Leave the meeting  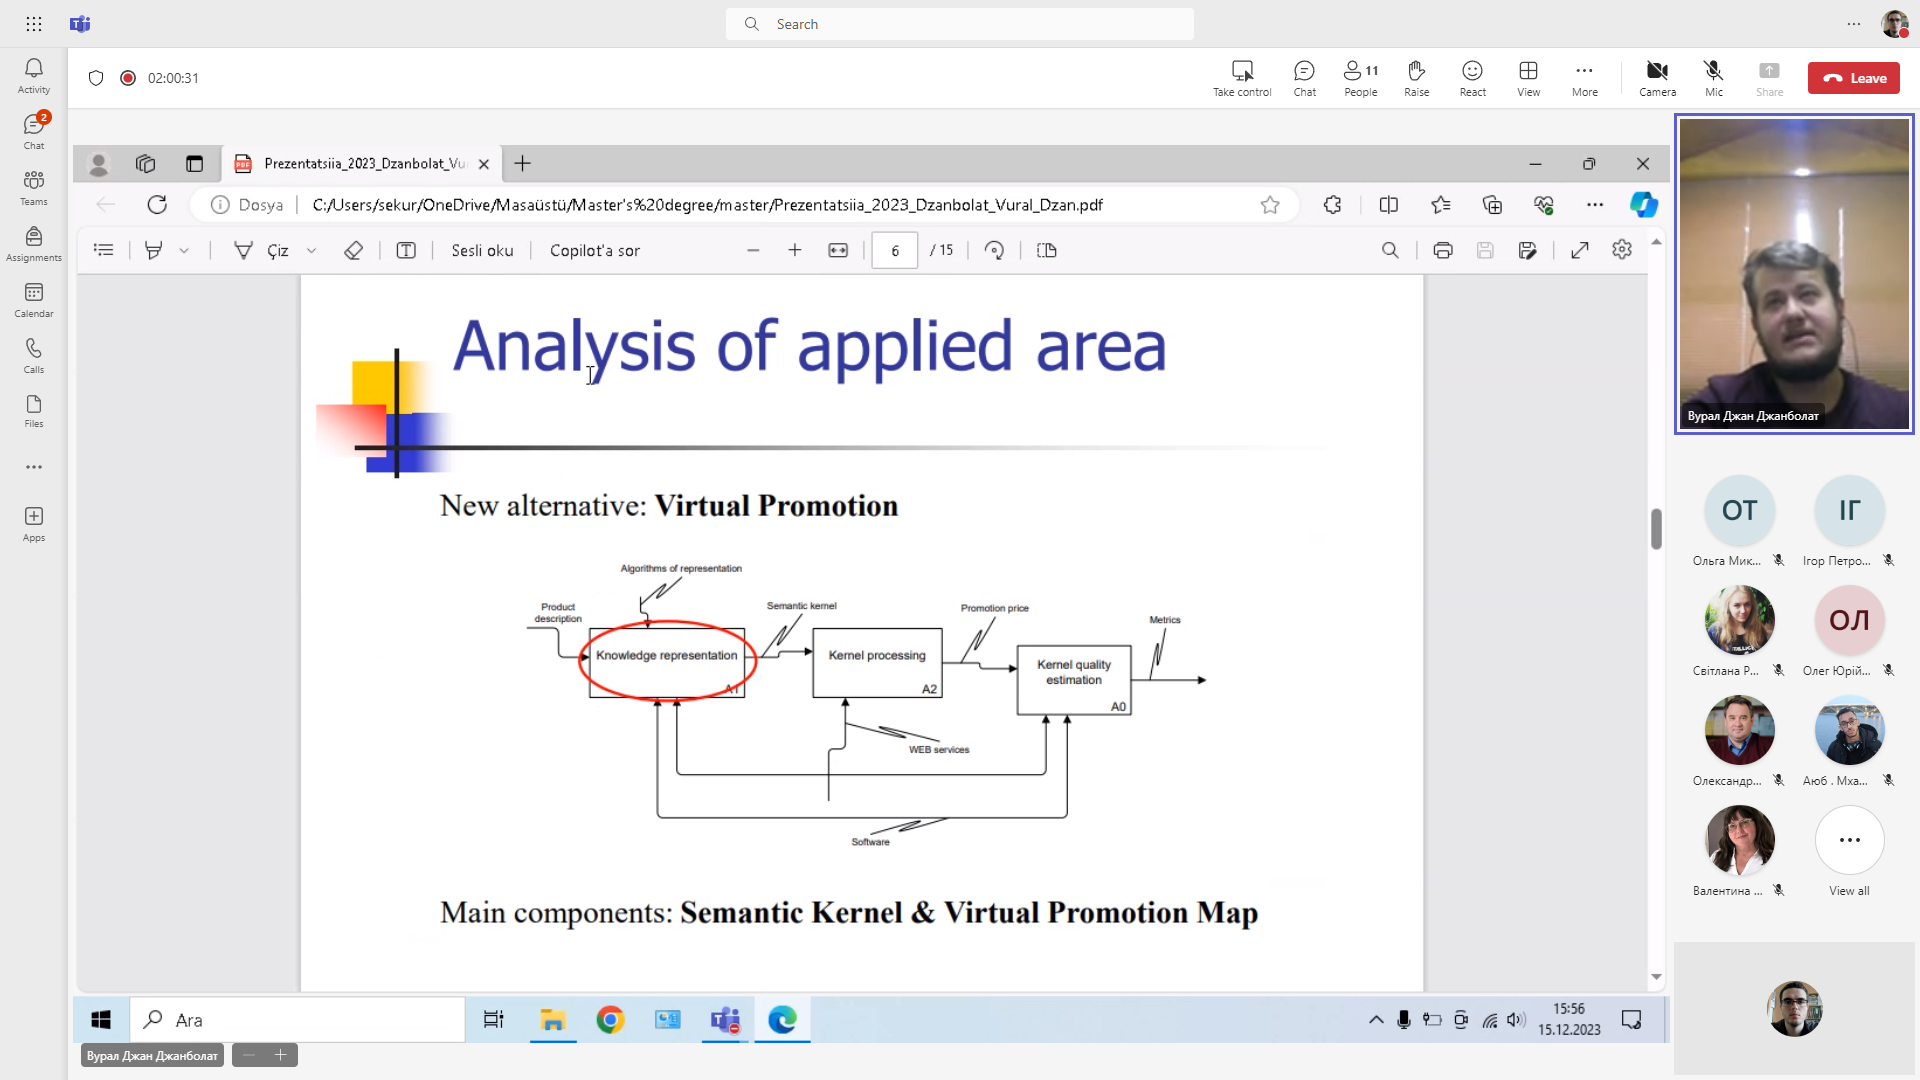[1853, 78]
